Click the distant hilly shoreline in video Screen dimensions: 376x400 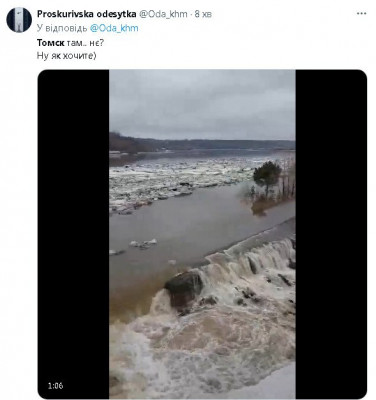pos(202,144)
